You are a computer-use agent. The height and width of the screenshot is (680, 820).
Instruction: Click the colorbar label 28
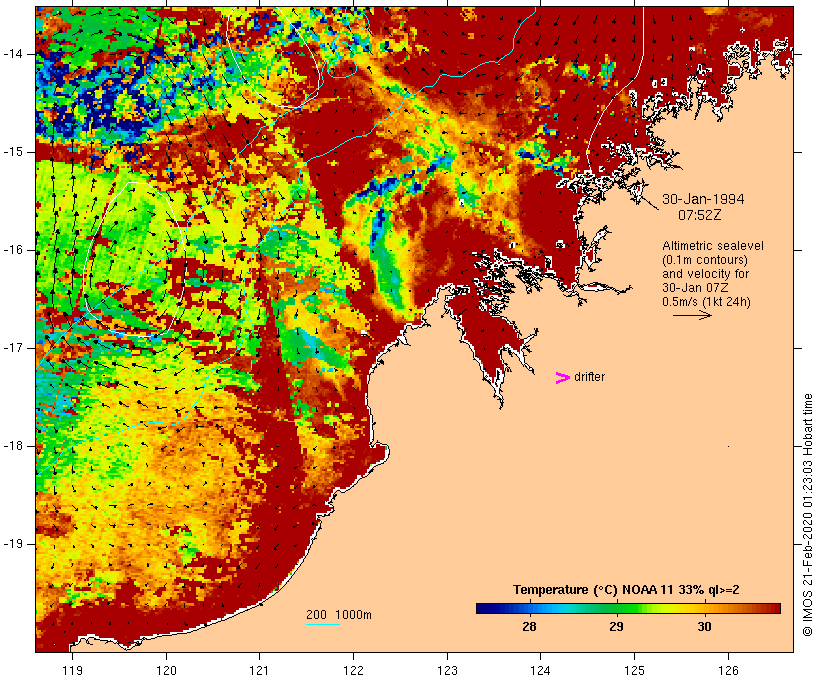point(529,627)
